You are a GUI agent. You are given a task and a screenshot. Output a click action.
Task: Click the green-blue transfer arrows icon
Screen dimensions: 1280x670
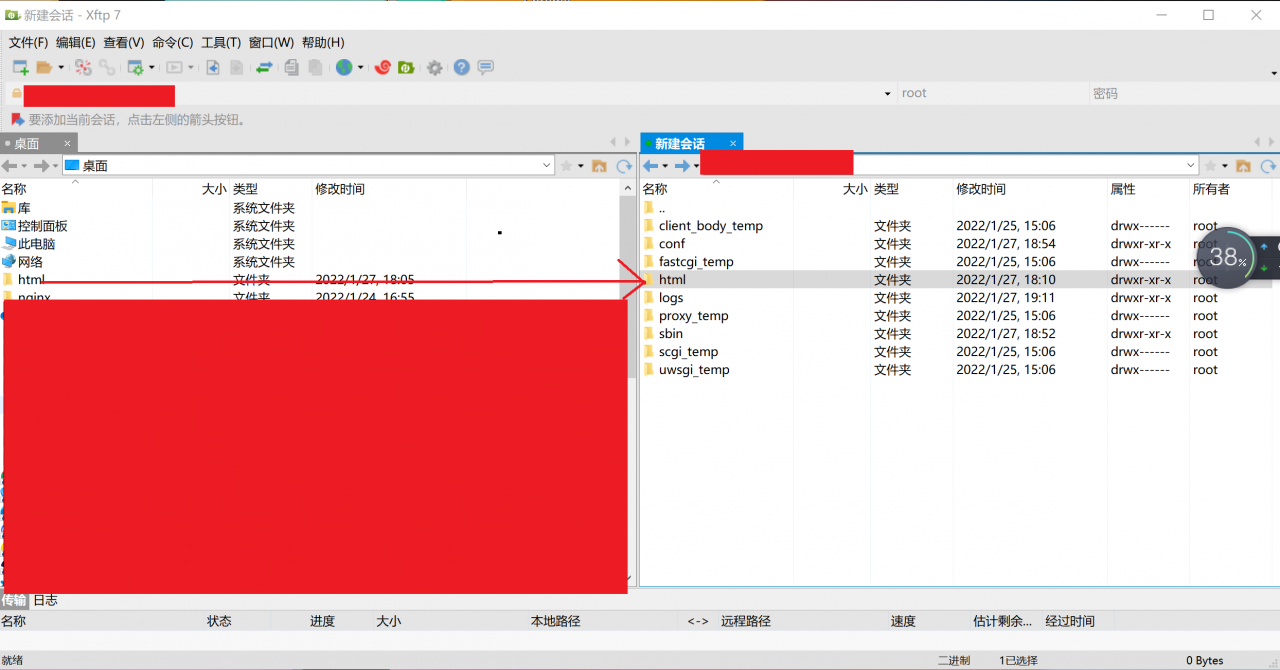264,68
